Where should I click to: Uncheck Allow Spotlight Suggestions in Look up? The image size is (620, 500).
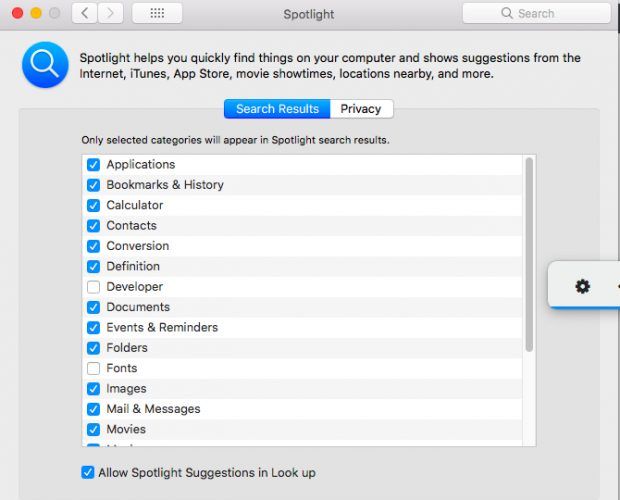88,472
